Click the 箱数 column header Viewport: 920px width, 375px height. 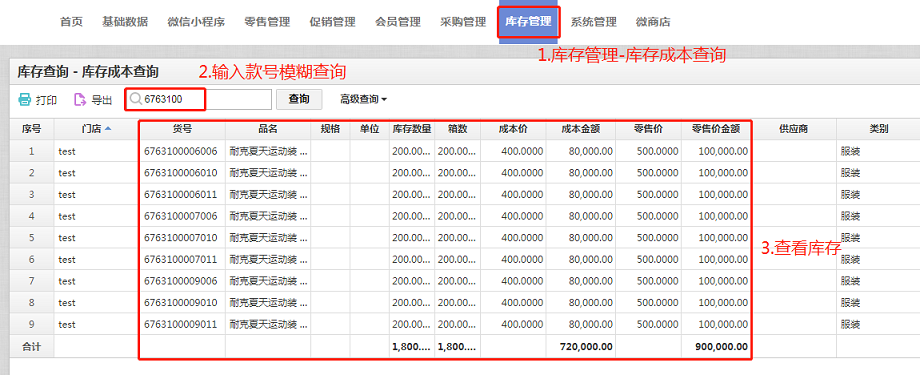pyautogui.click(x=457, y=130)
